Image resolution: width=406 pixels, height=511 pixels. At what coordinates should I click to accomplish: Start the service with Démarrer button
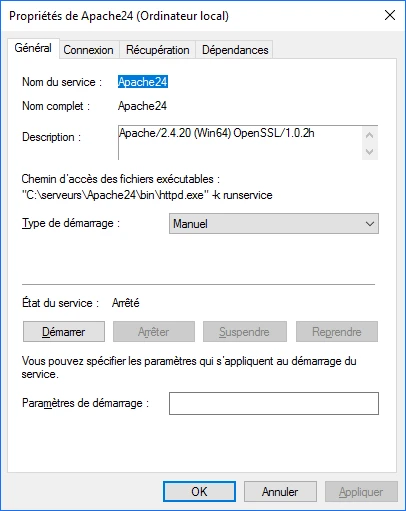64,332
